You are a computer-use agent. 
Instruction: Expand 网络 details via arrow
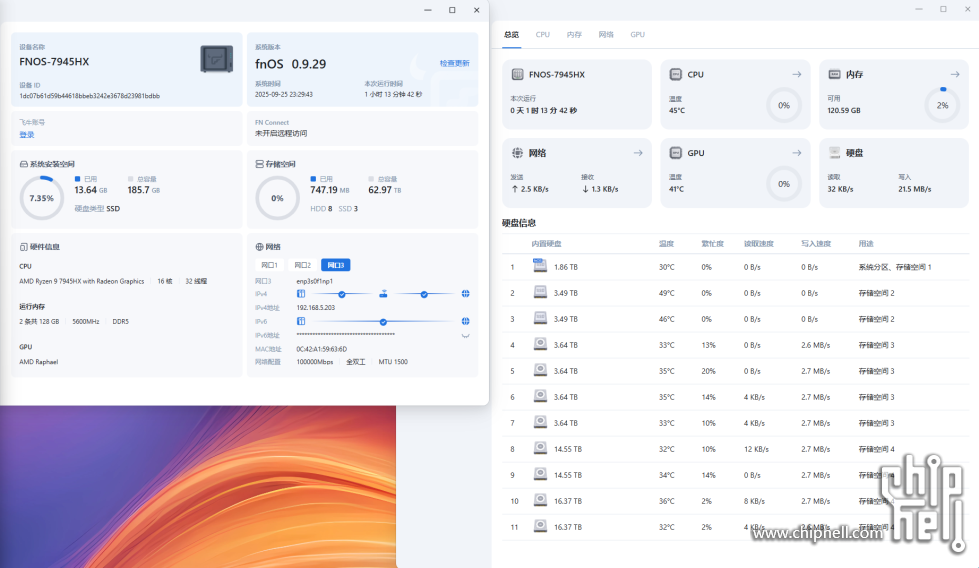637,153
